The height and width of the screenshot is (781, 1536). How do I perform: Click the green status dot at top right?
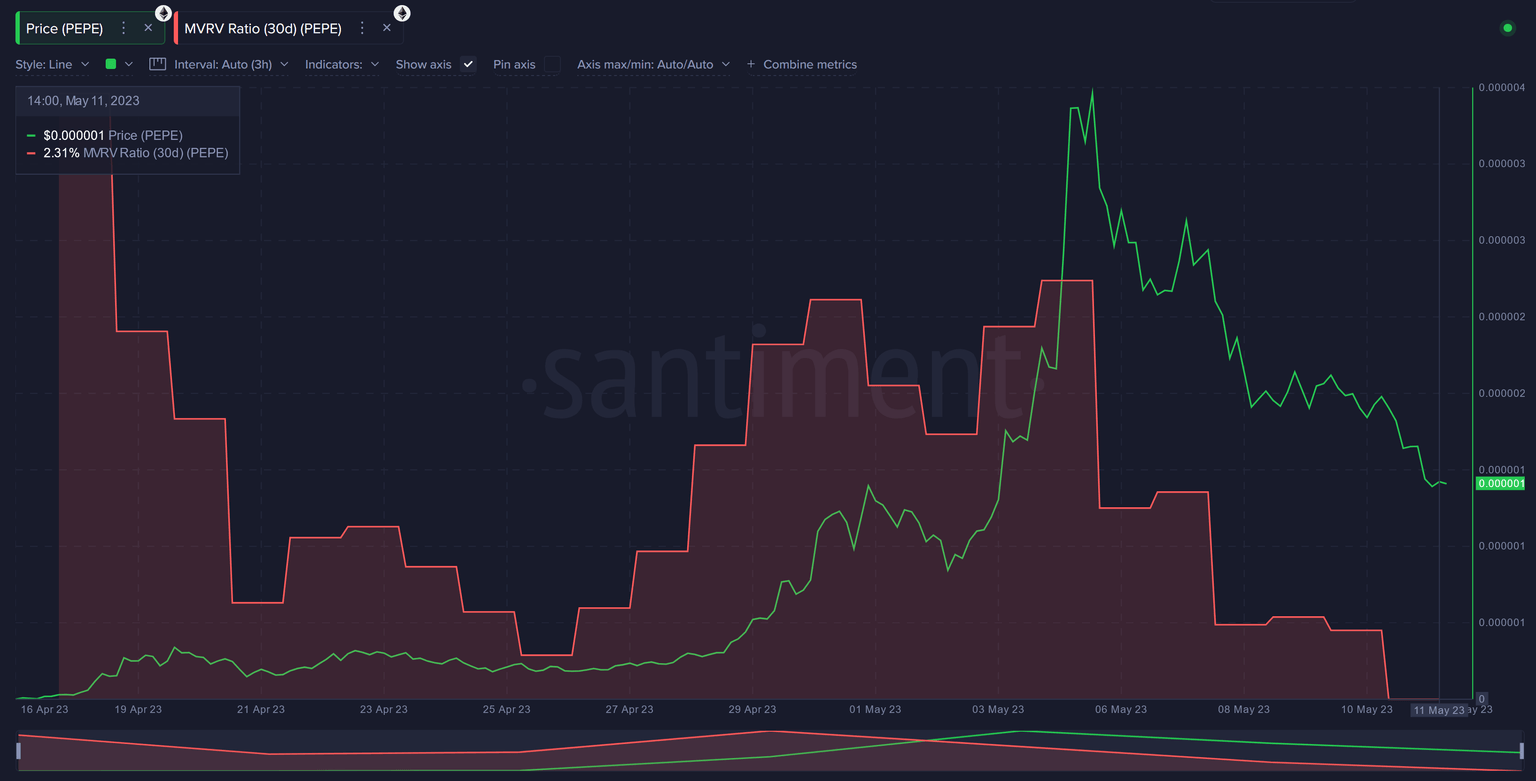[1508, 29]
